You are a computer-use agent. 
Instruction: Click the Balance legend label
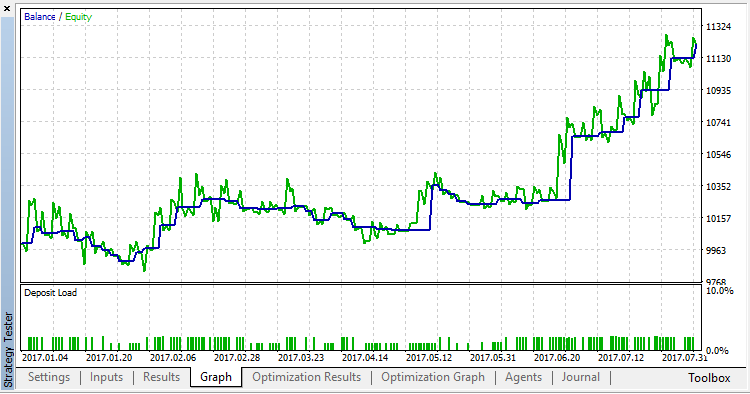tap(40, 17)
